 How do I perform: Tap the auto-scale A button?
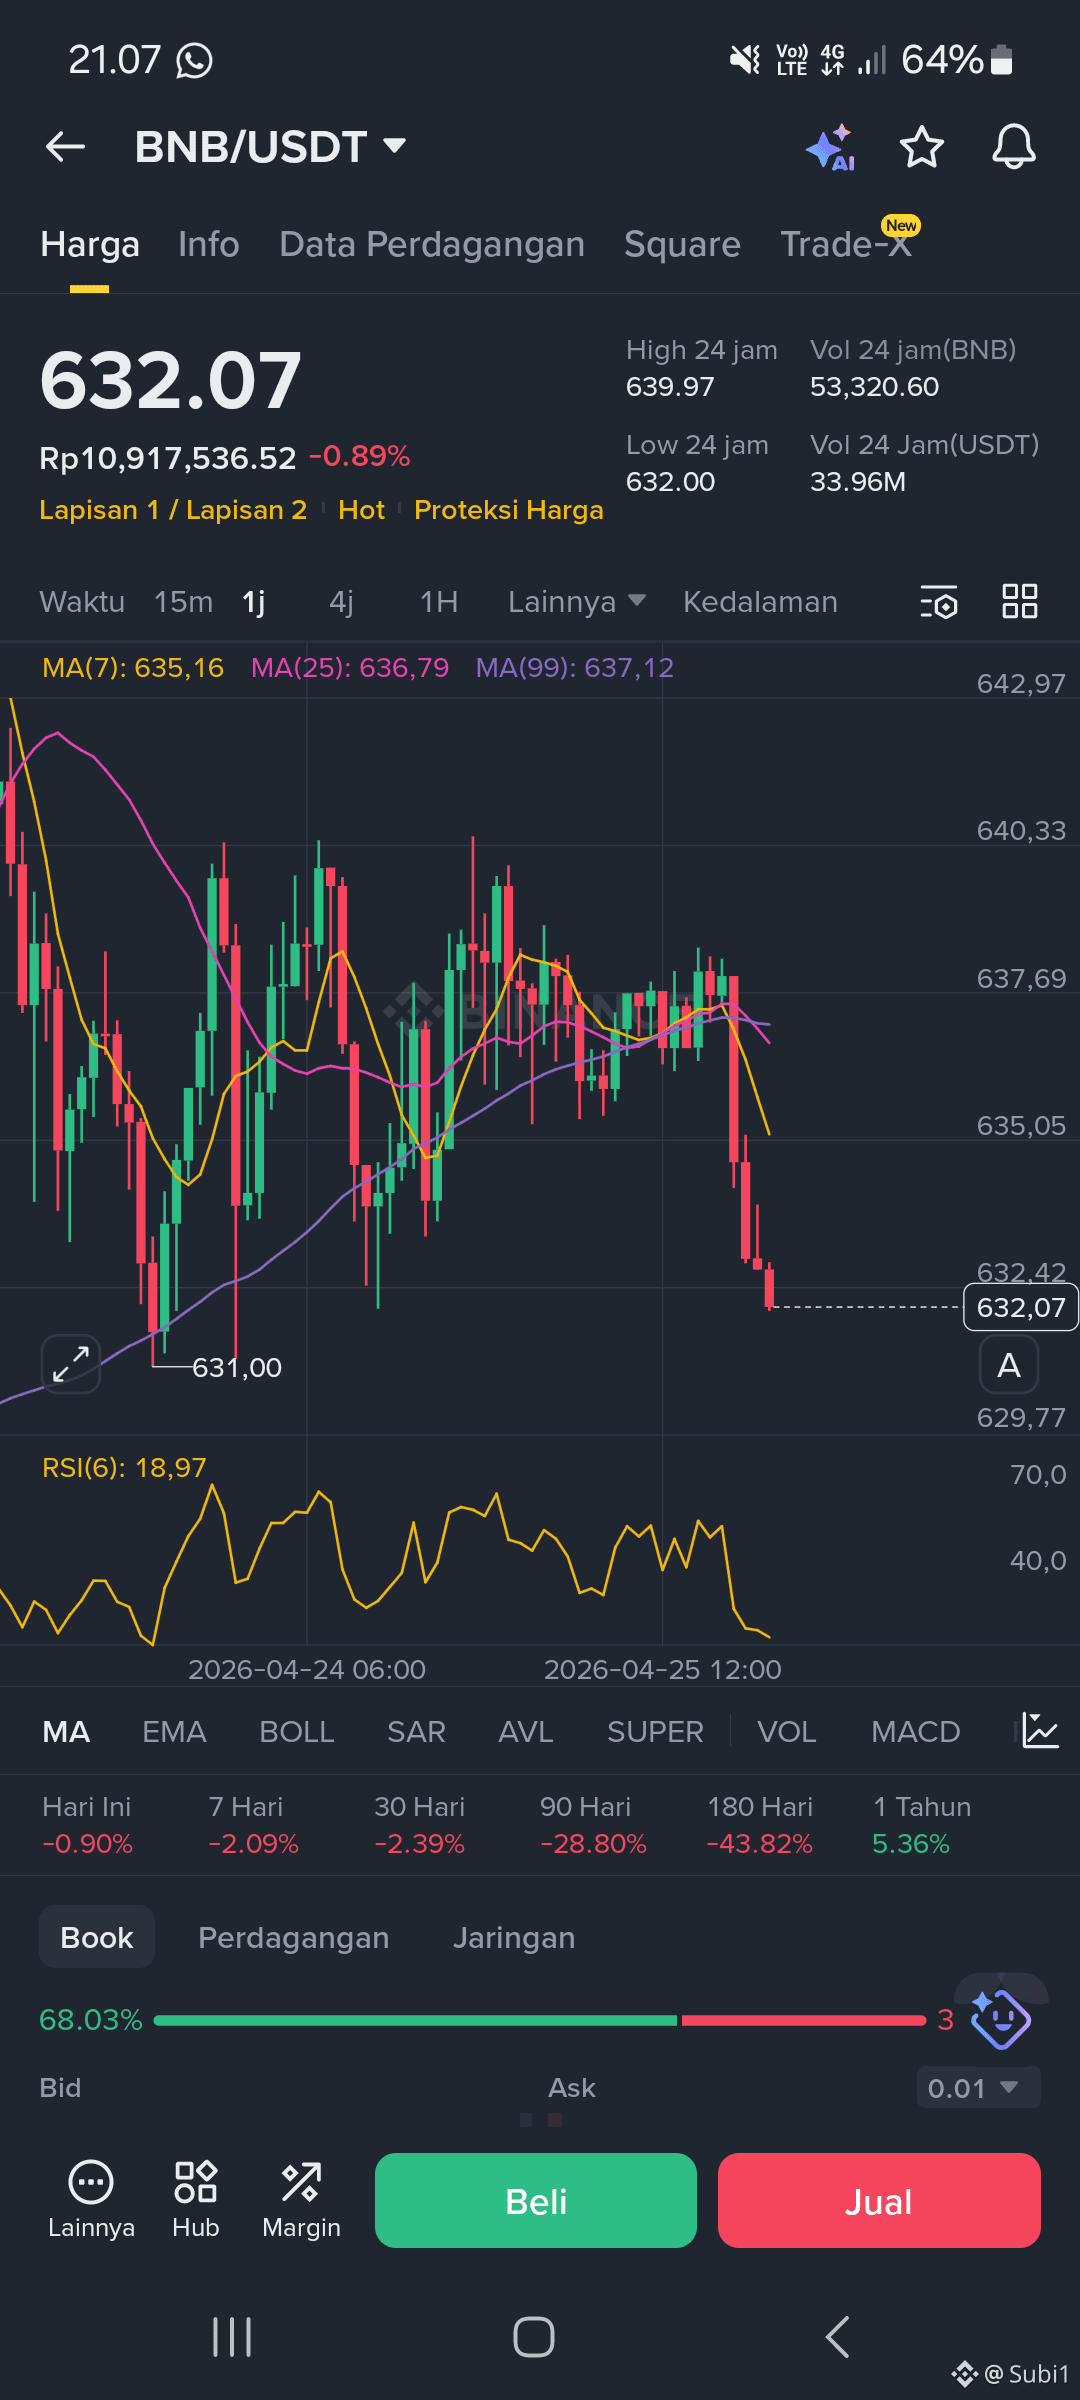1009,1365
